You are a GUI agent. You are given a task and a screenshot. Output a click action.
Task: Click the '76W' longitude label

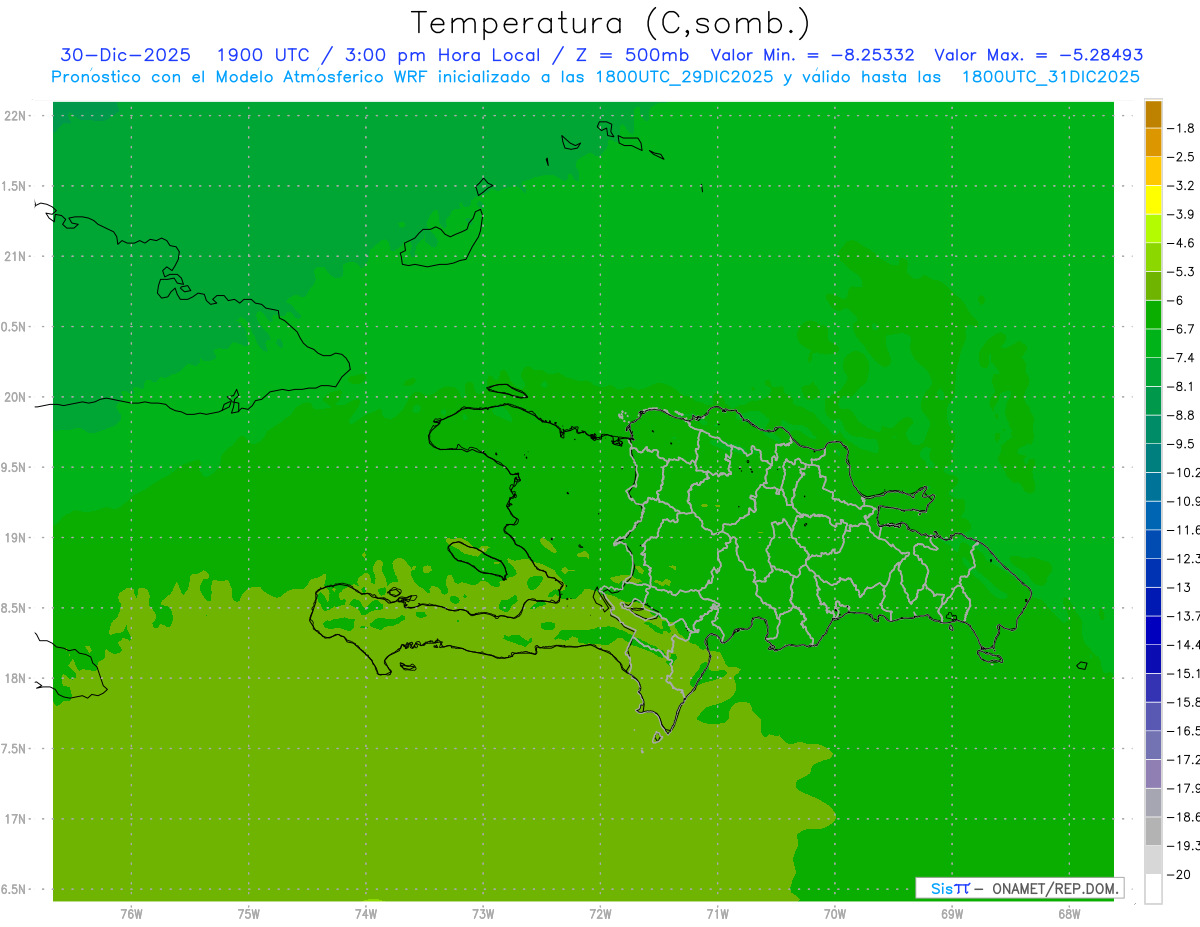[131, 913]
